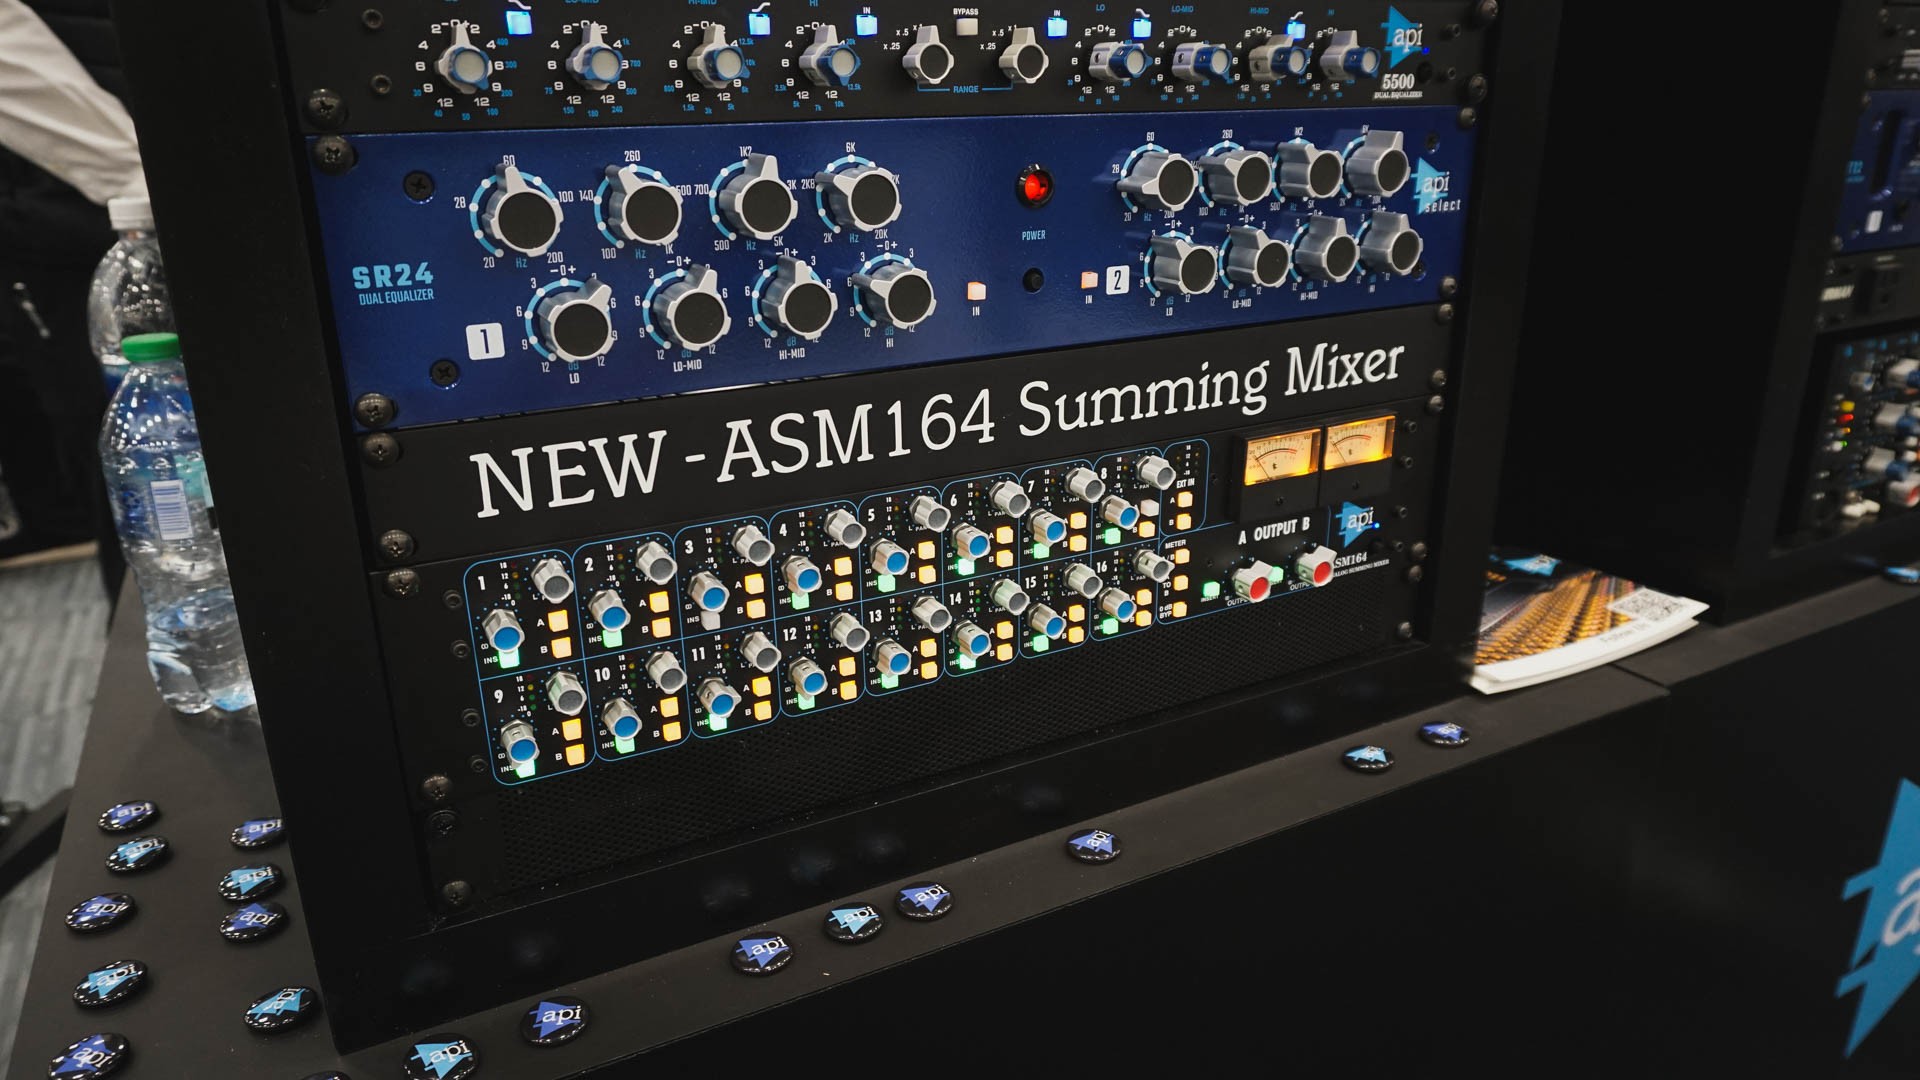Toggle the 0 dB BYP button on ASM164
The image size is (1920, 1080).
1180,607
